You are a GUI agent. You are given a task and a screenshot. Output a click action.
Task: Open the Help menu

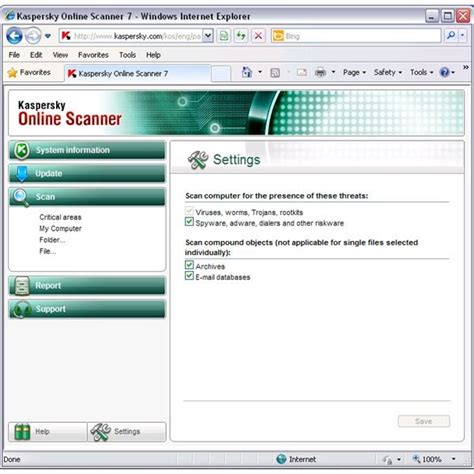(x=153, y=55)
